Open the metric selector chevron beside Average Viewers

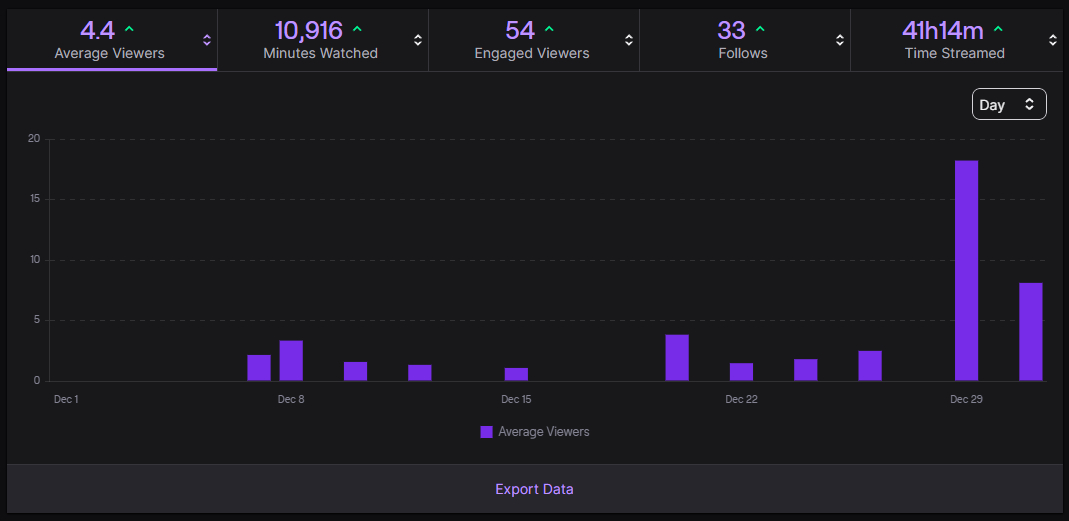pos(207,40)
